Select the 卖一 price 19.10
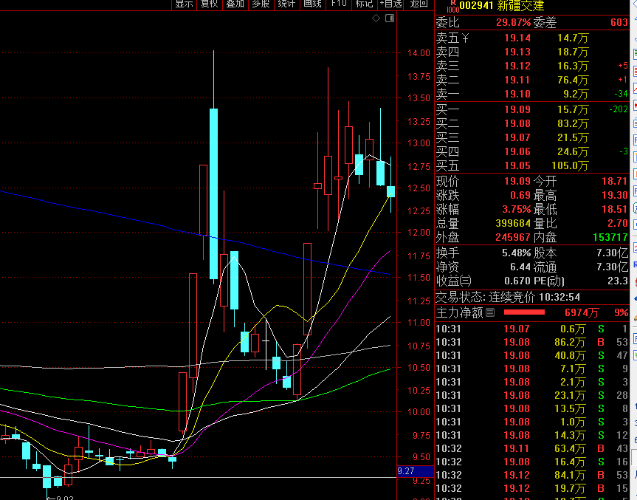637x500 pixels. coord(517,94)
